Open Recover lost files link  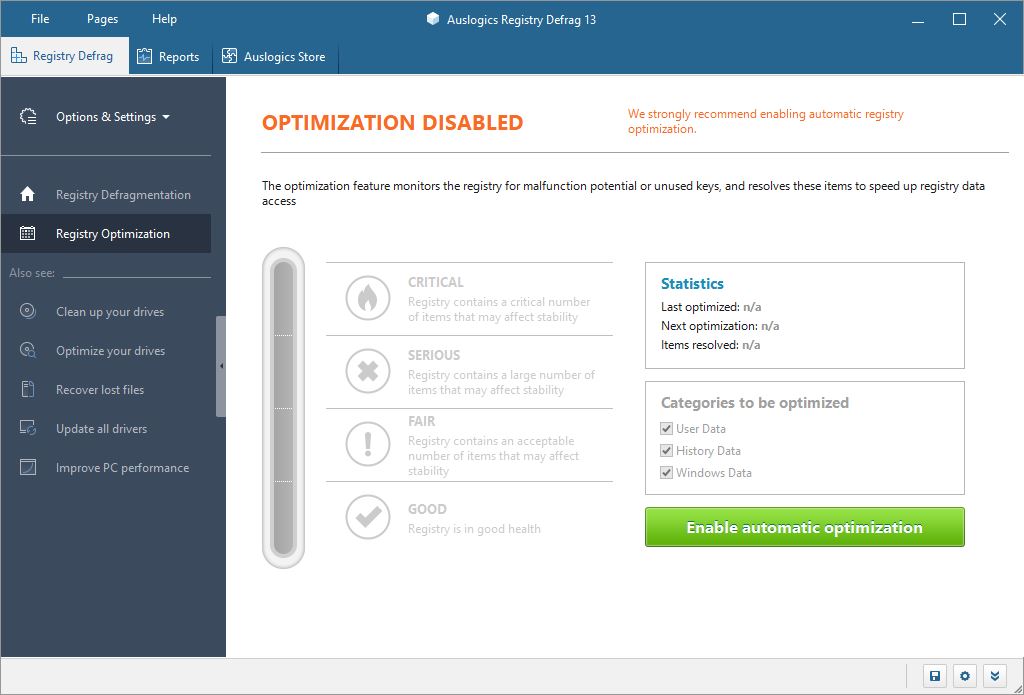click(100, 389)
